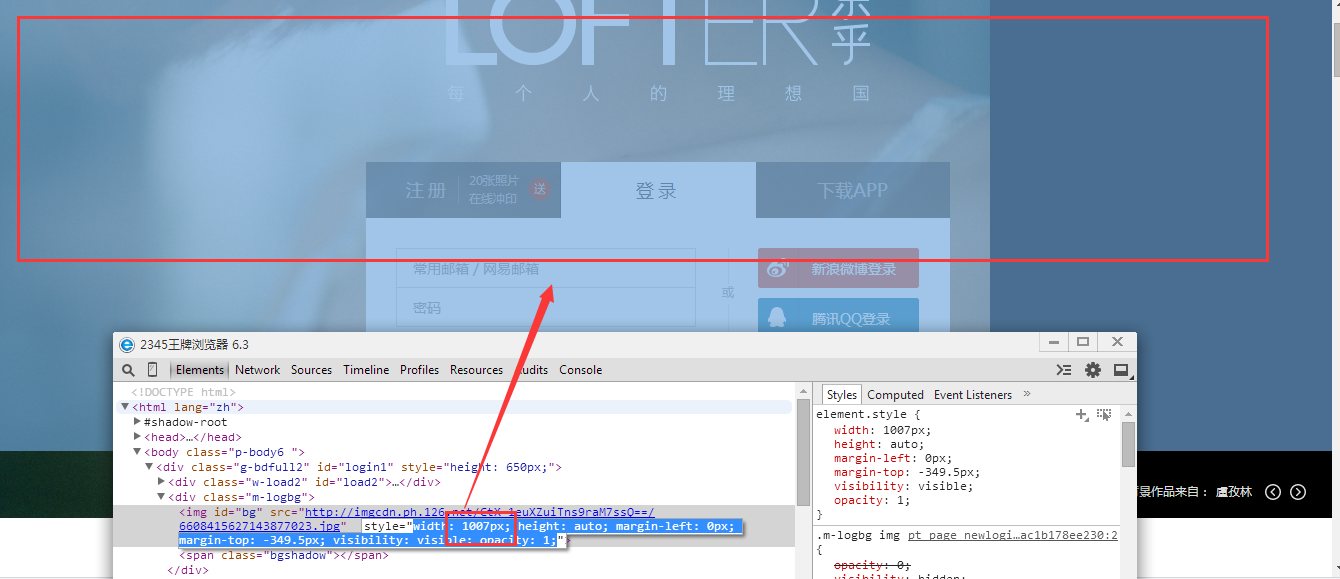Click the opacity: 1 property
Viewport: 1340px width, 579px height.
tap(874, 500)
